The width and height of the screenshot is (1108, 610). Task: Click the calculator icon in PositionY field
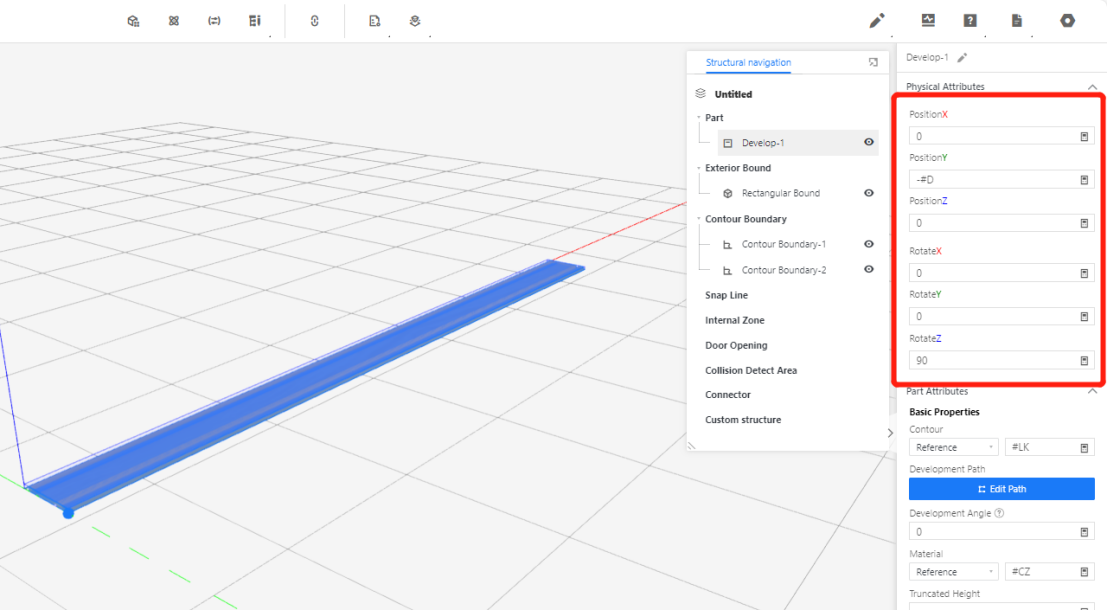pyautogui.click(x=1084, y=180)
